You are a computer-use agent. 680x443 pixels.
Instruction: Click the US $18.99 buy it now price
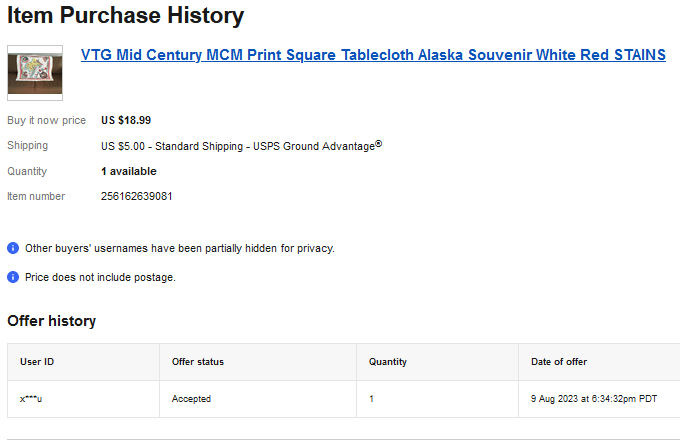click(126, 120)
